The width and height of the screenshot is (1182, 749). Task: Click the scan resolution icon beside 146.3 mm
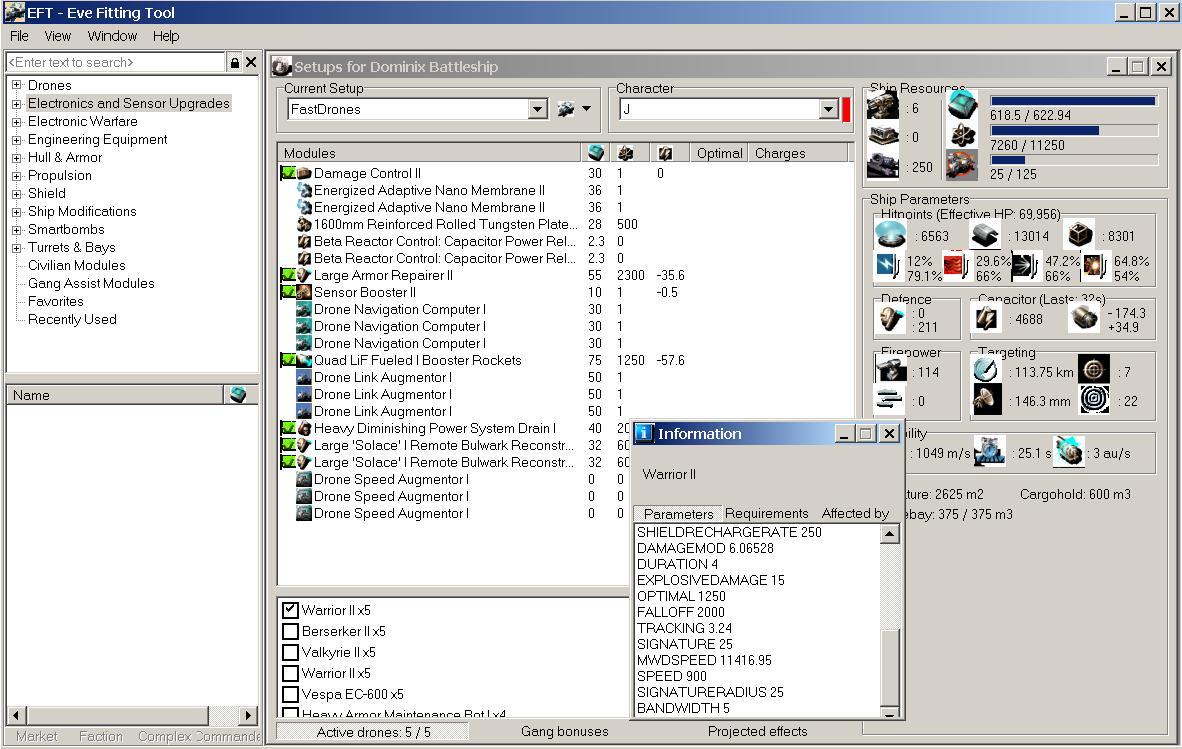pos(986,400)
